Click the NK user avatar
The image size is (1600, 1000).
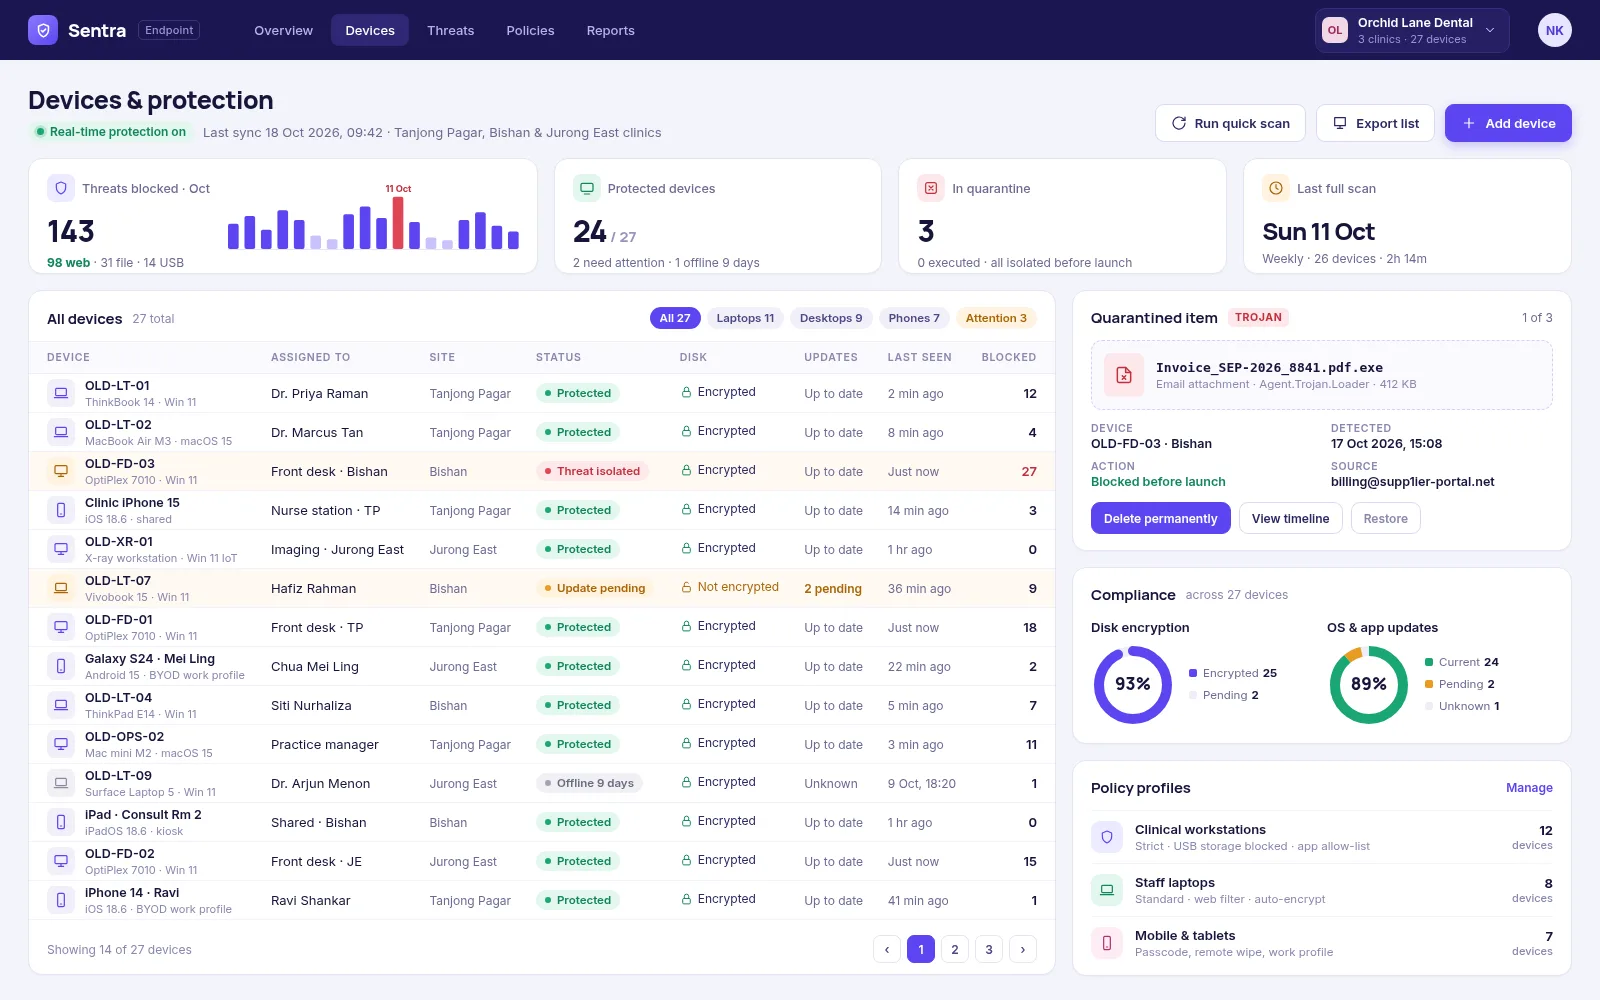coord(1554,30)
